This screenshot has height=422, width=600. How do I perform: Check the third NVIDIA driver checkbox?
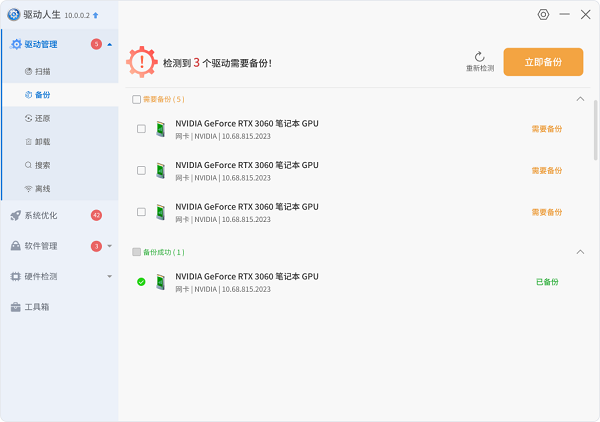pos(141,212)
